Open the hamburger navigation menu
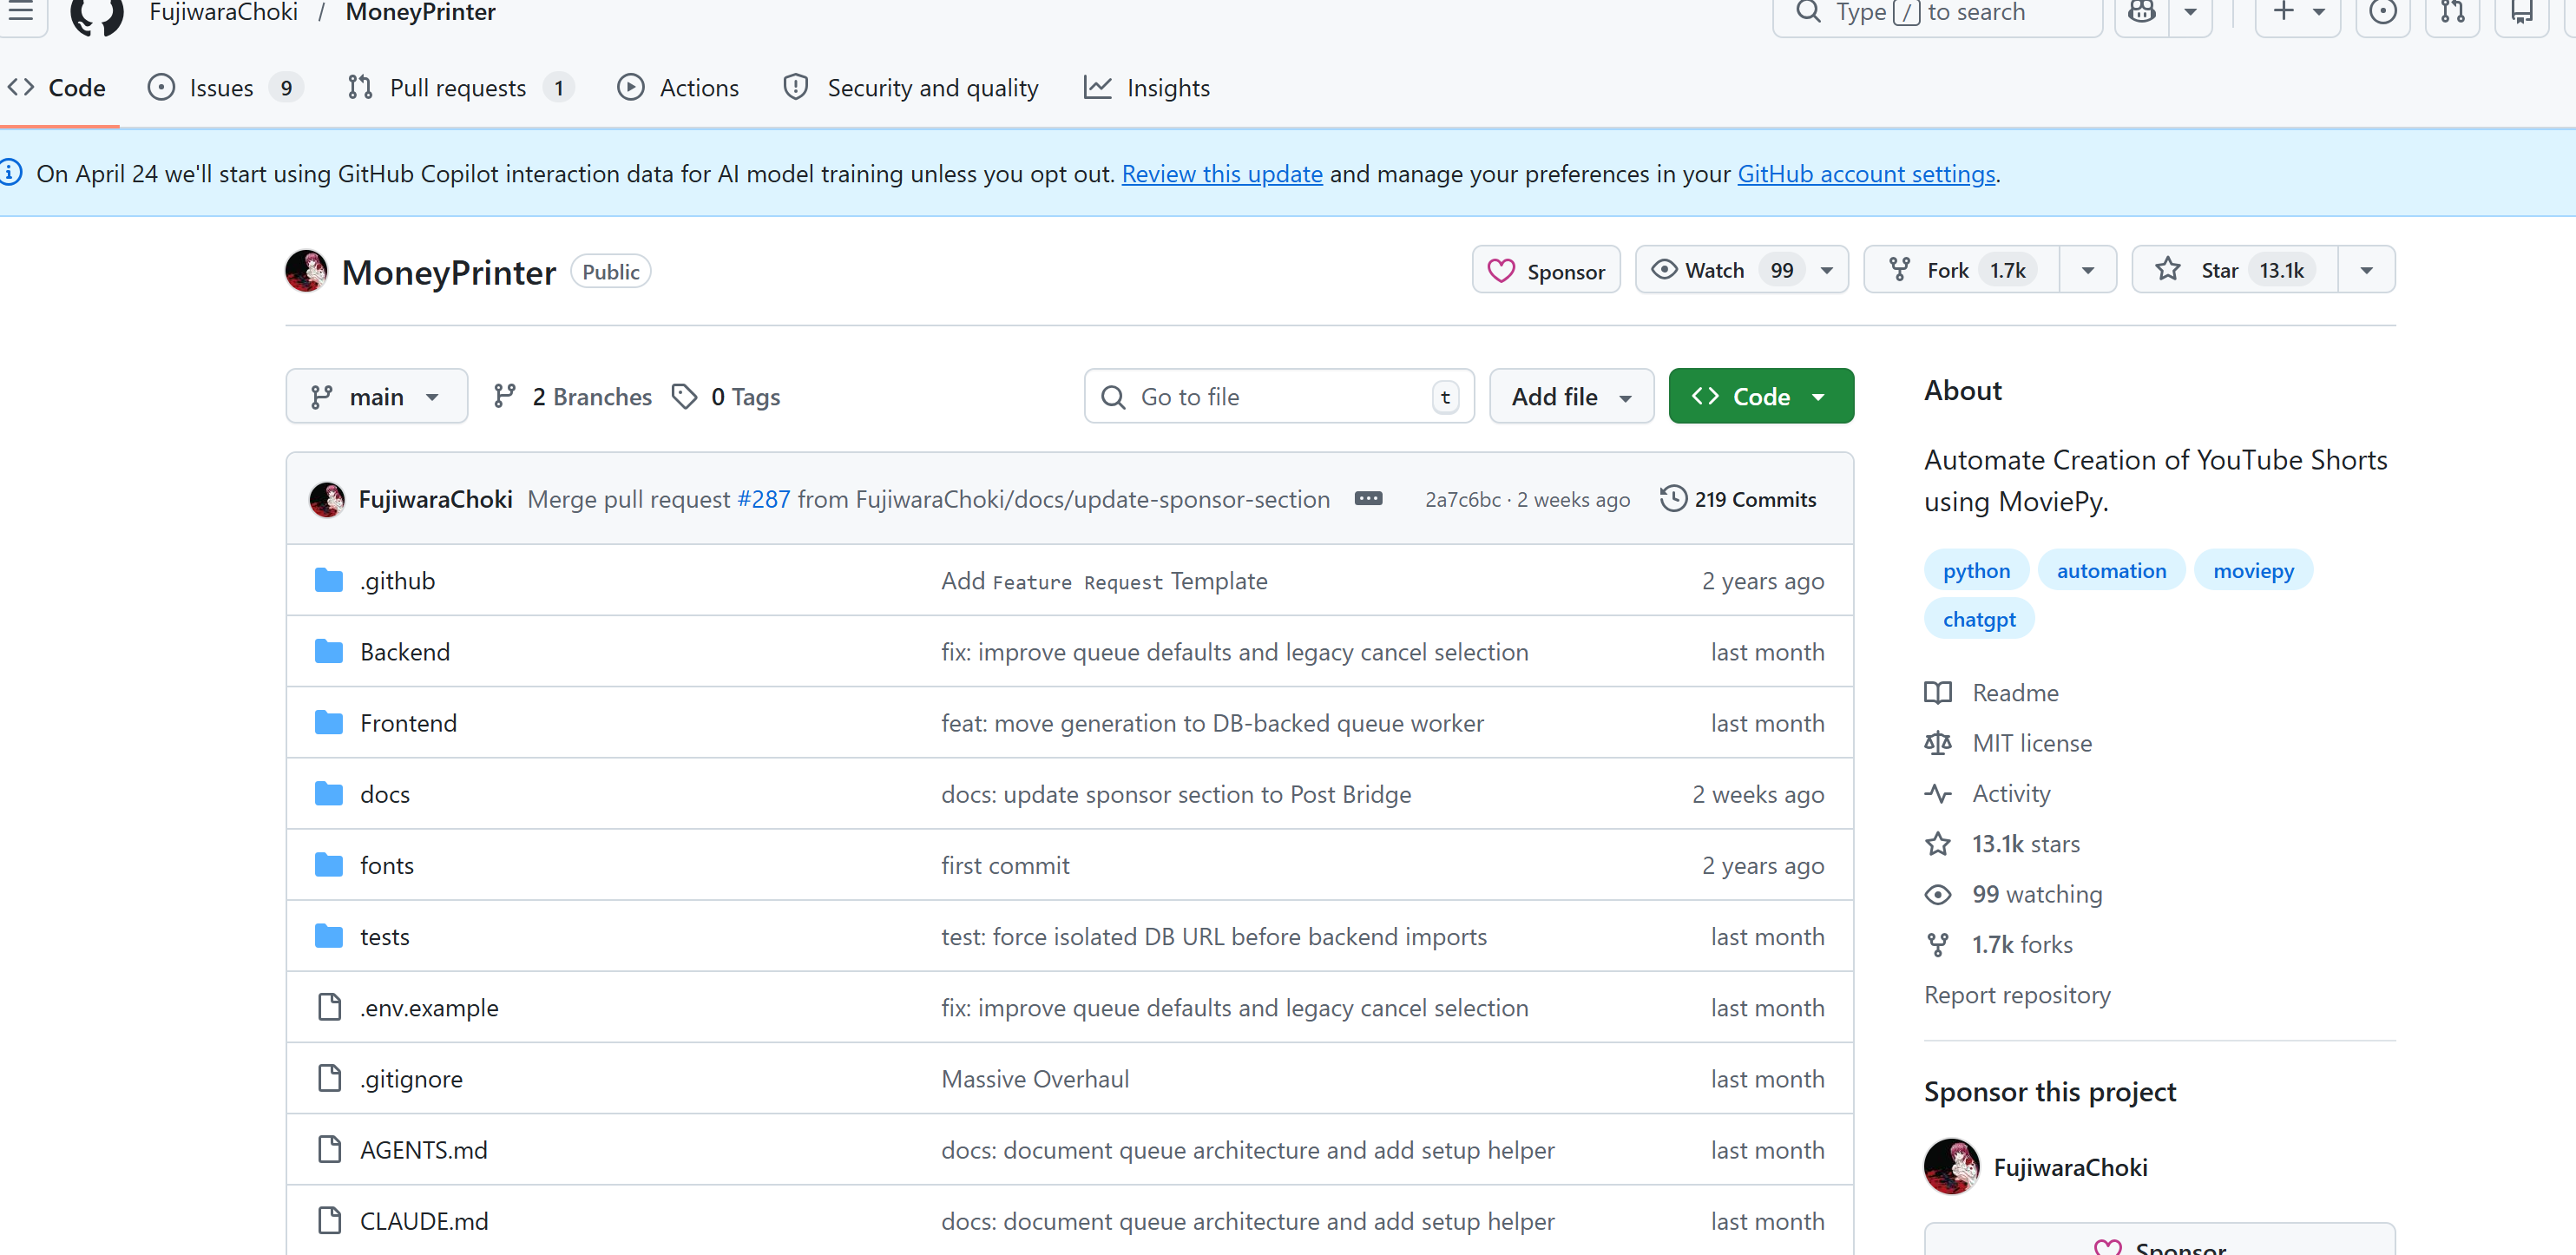The width and height of the screenshot is (2576, 1255). point(20,13)
